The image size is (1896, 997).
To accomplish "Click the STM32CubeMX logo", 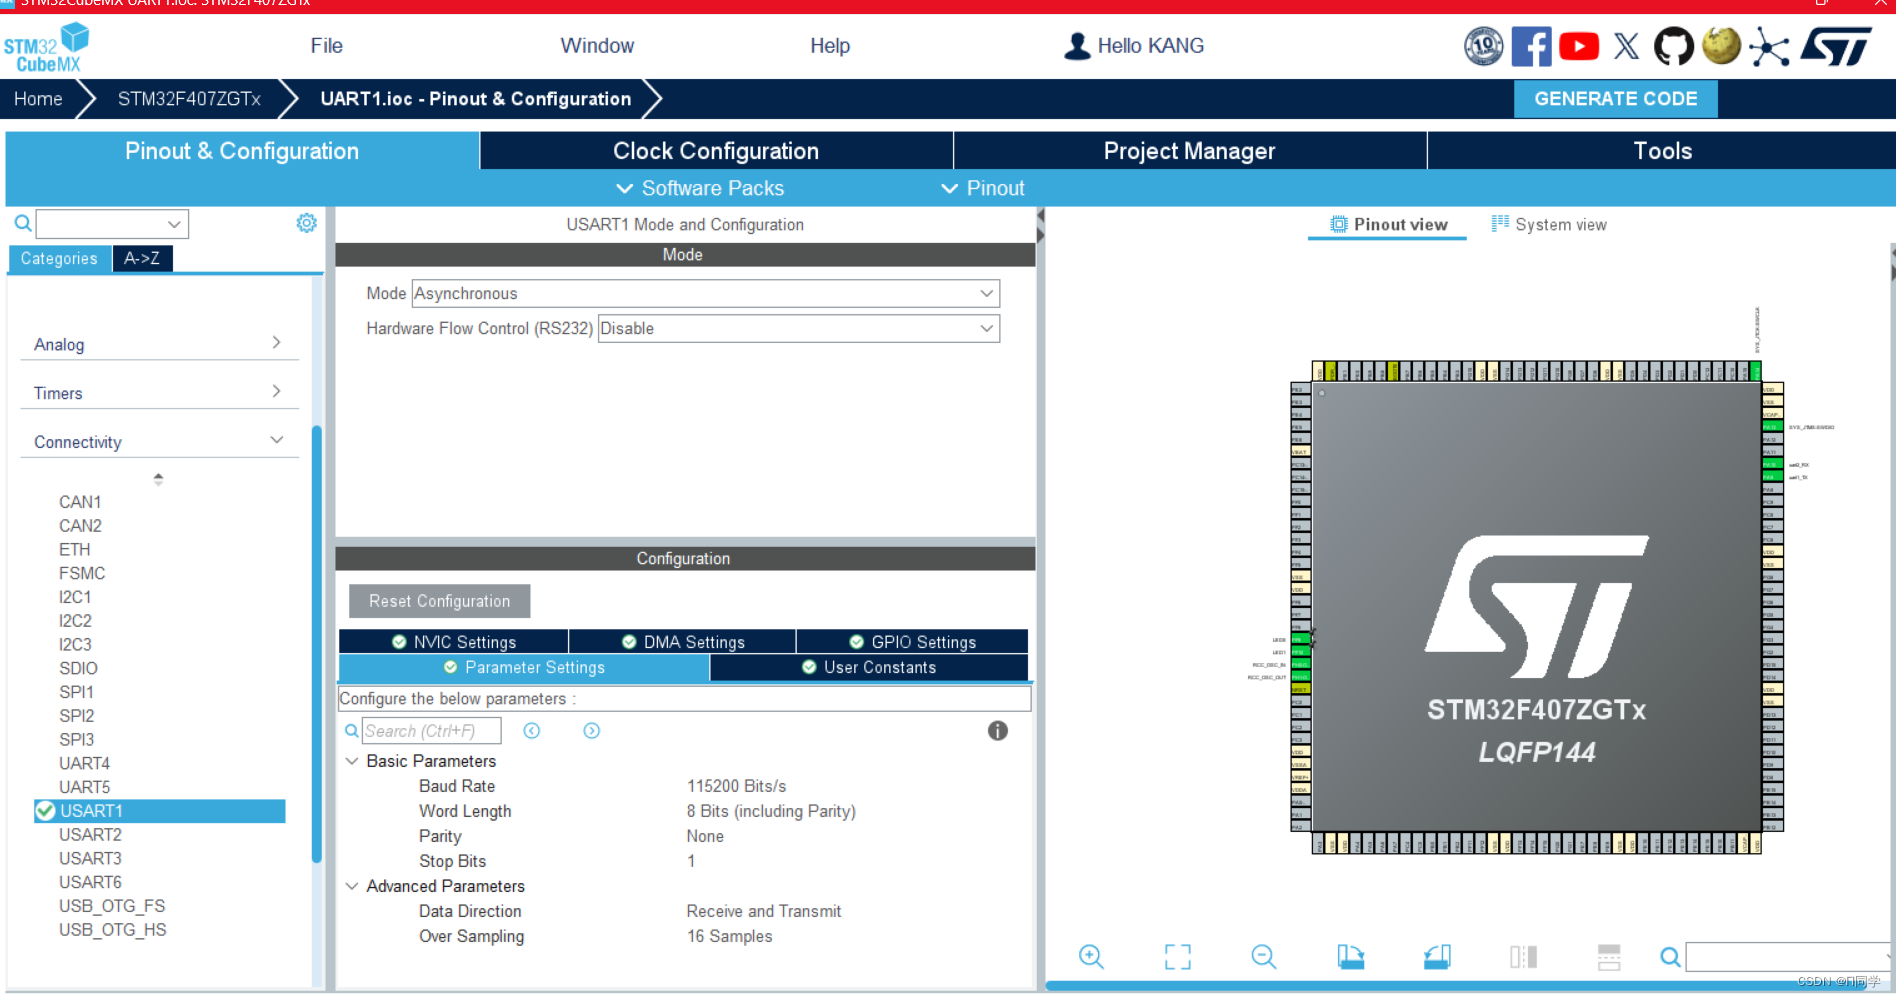I will tap(46, 47).
